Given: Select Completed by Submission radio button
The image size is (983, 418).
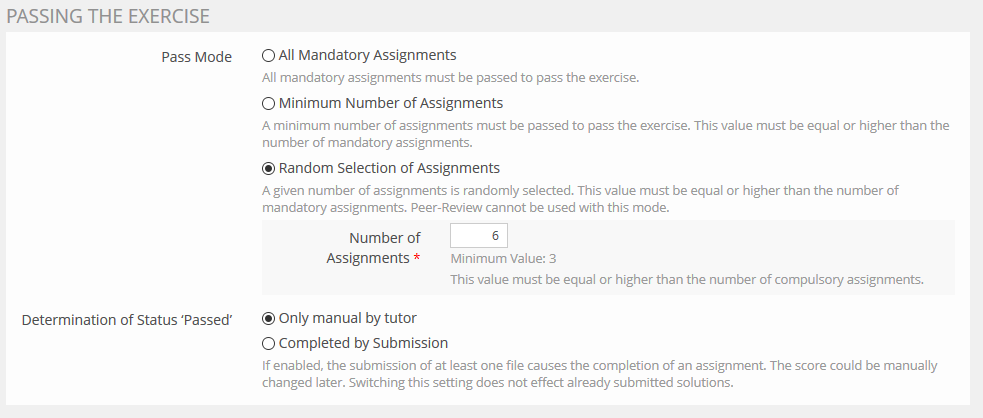Looking at the screenshot, I should point(268,343).
